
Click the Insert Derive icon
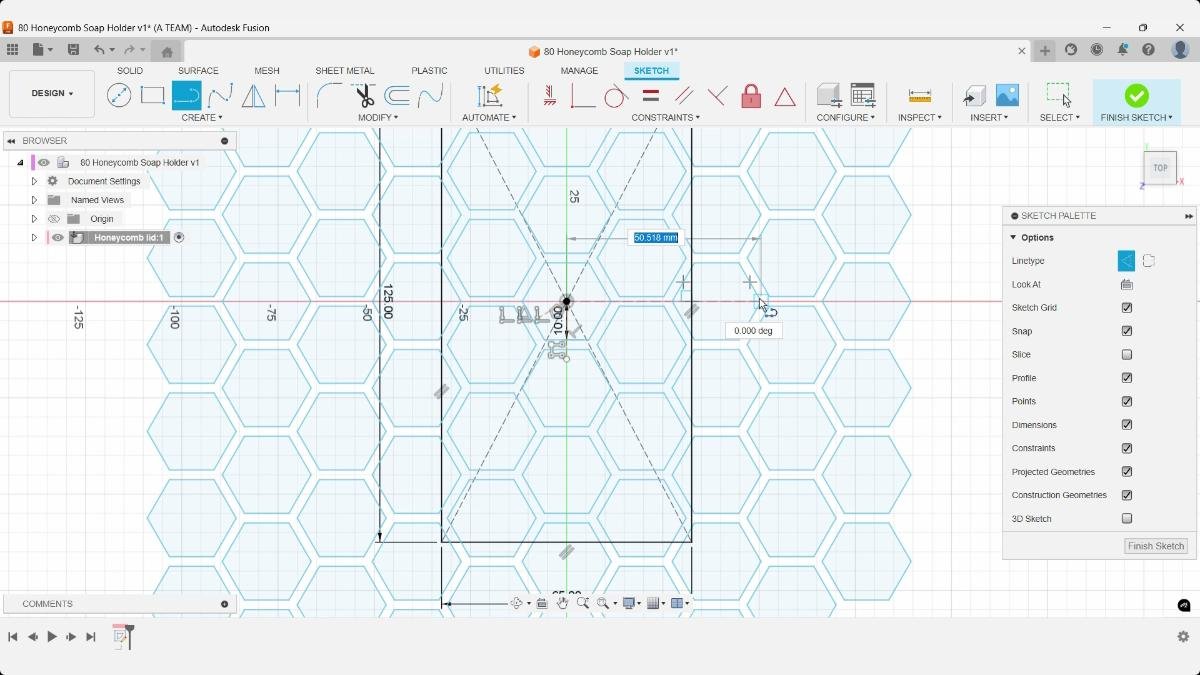coord(973,96)
